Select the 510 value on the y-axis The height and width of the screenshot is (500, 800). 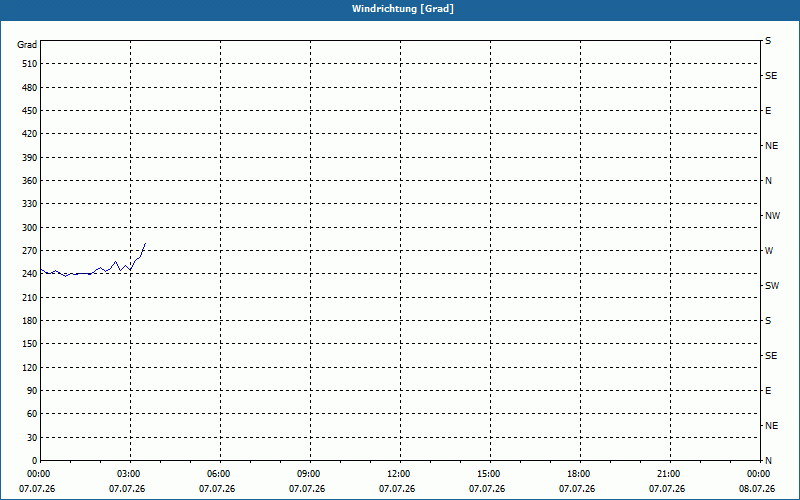pyautogui.click(x=30, y=64)
